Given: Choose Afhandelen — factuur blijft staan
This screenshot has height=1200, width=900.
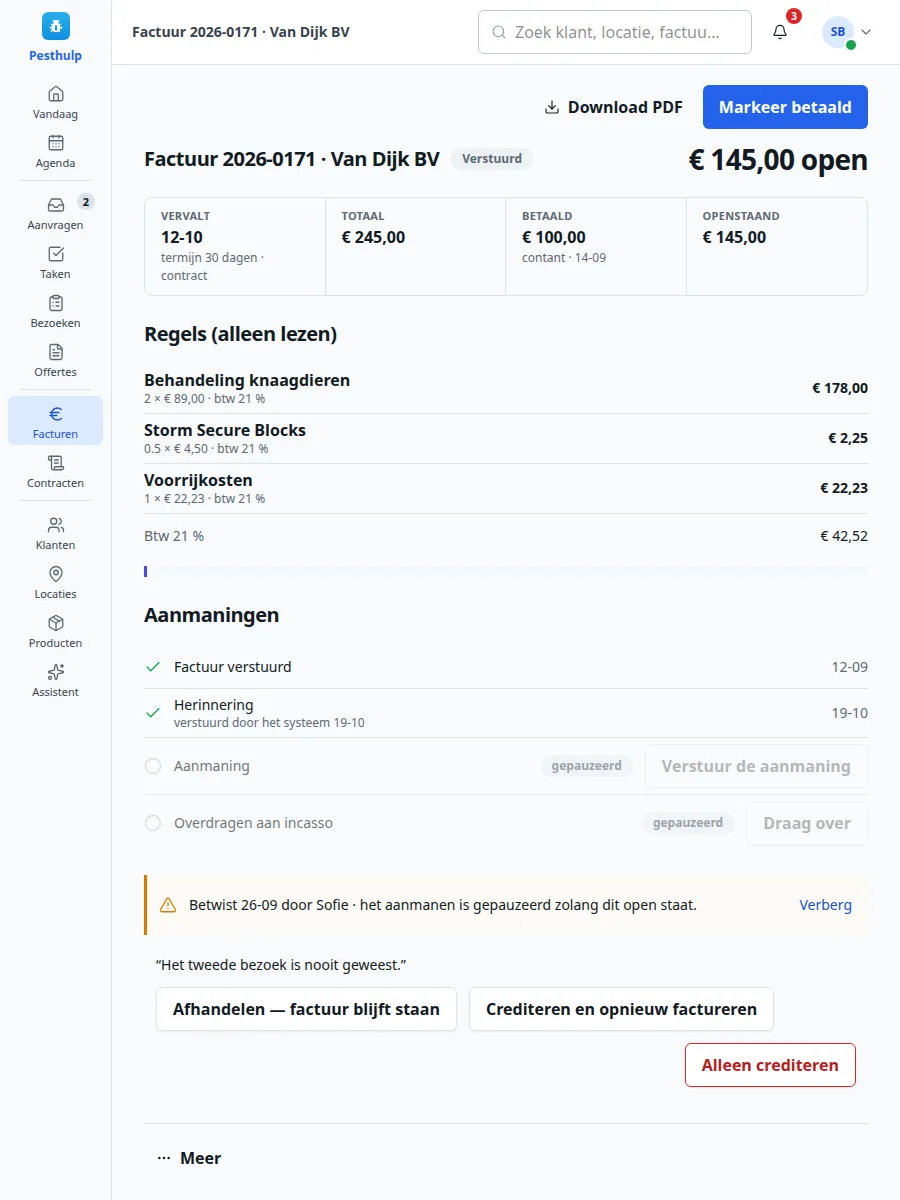Looking at the screenshot, I should (306, 1009).
